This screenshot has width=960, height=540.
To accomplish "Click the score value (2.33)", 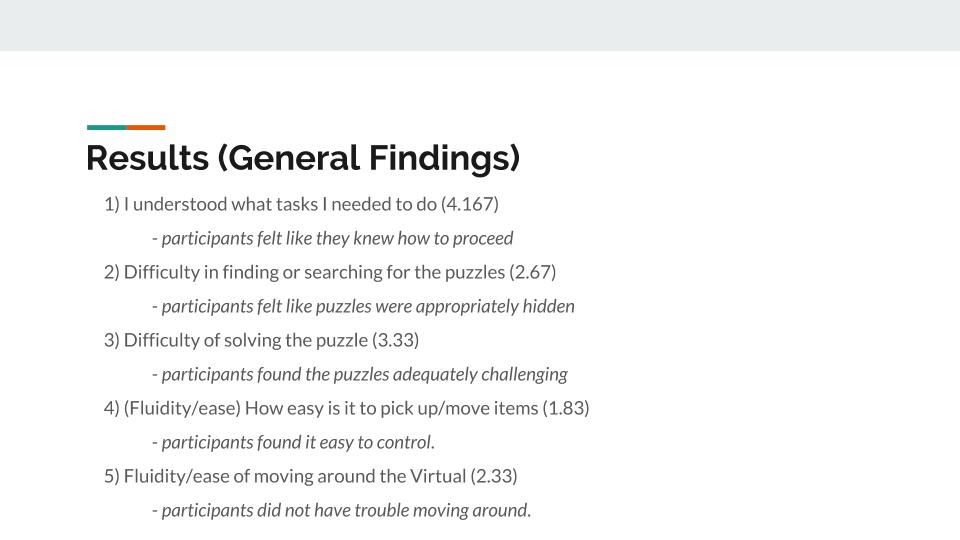I will click(x=494, y=476).
